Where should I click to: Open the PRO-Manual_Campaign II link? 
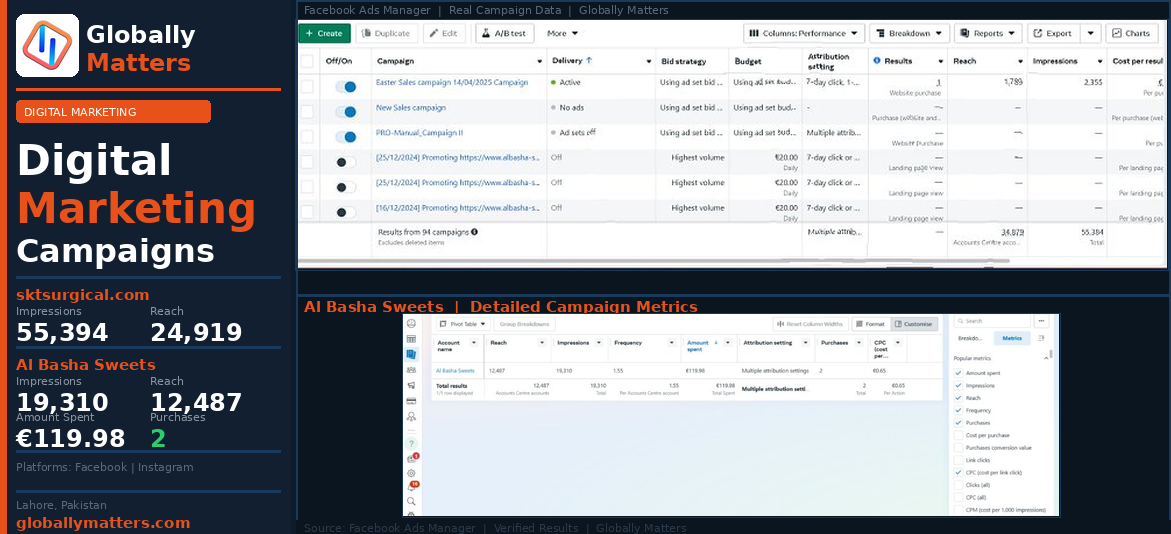[419, 132]
